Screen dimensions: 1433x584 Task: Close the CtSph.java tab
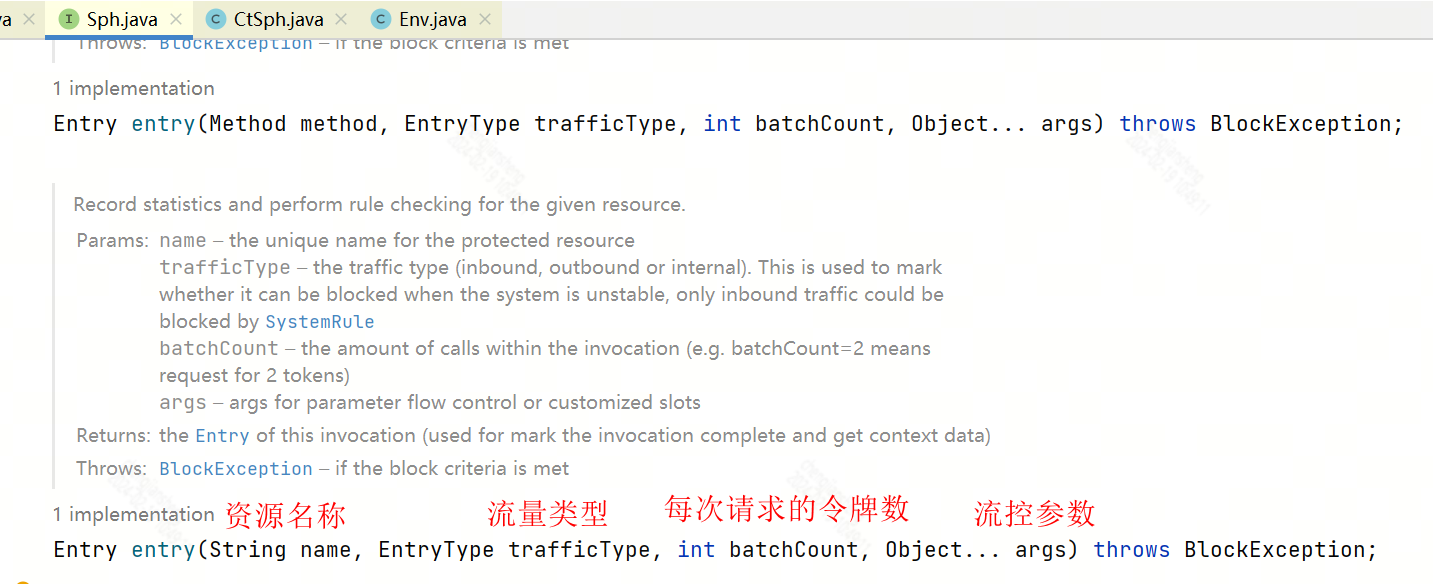(342, 19)
